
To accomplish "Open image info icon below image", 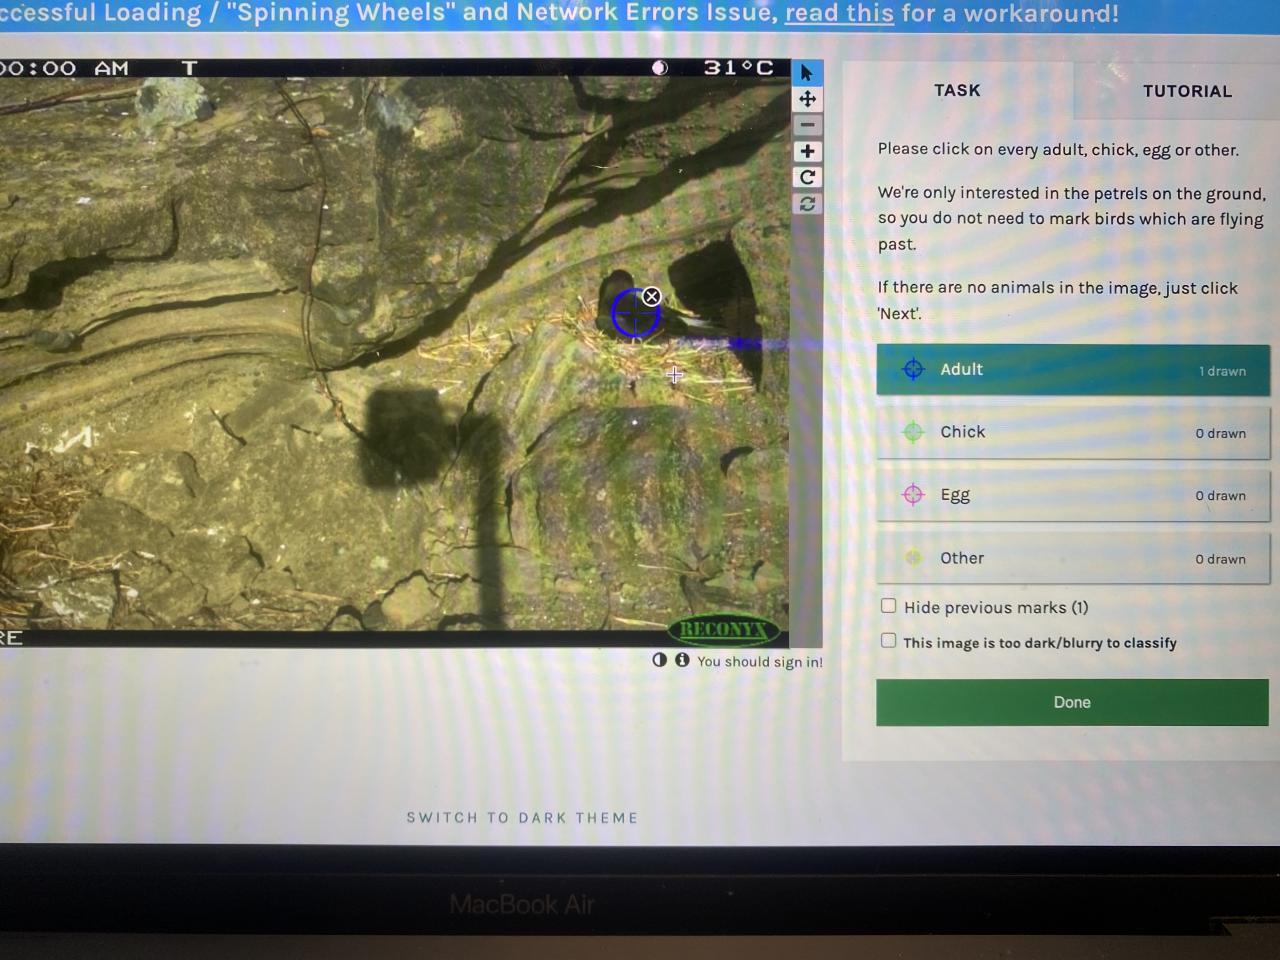I will pyautogui.click(x=682, y=660).
